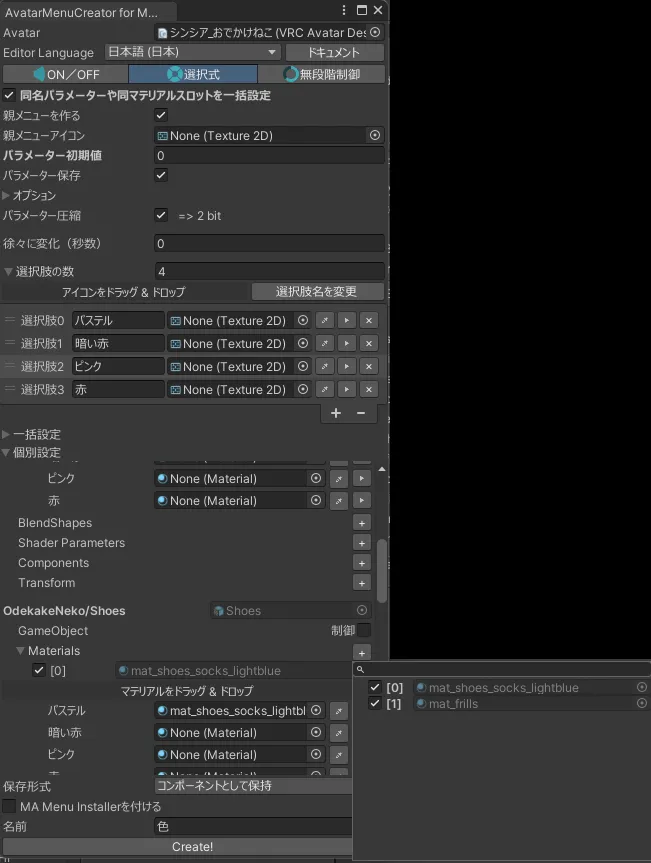Open the texture picker for 親メニューアイコン
This screenshot has width=651, height=863.
pyautogui.click(x=375, y=135)
